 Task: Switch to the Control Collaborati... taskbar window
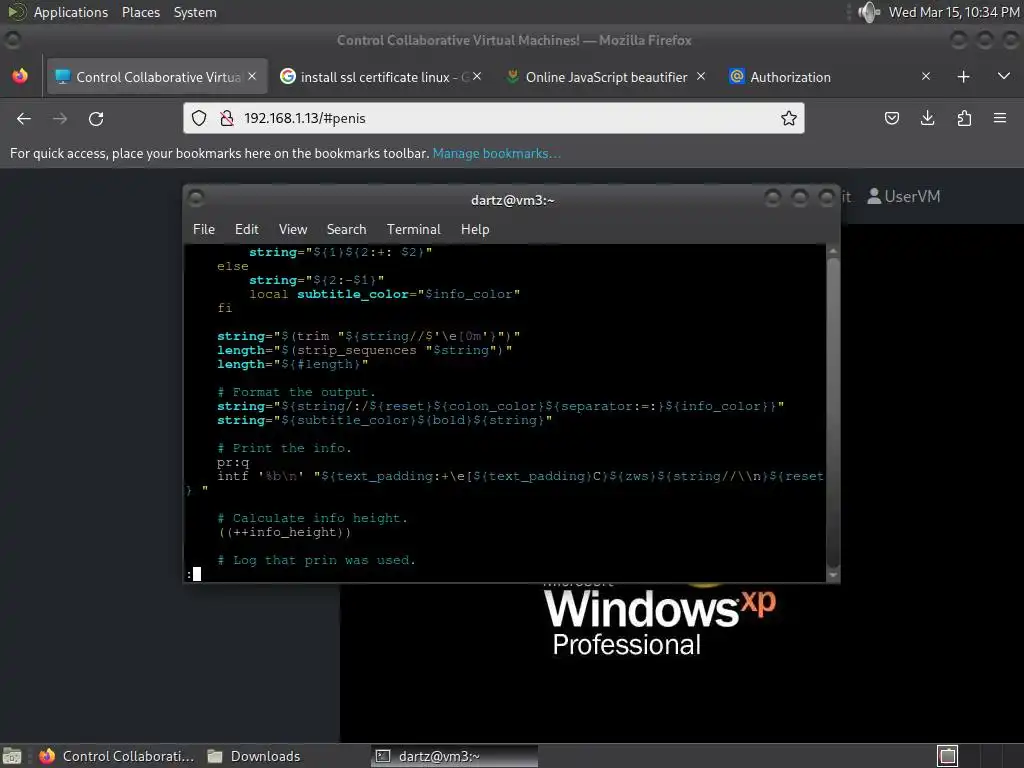[x=116, y=756]
